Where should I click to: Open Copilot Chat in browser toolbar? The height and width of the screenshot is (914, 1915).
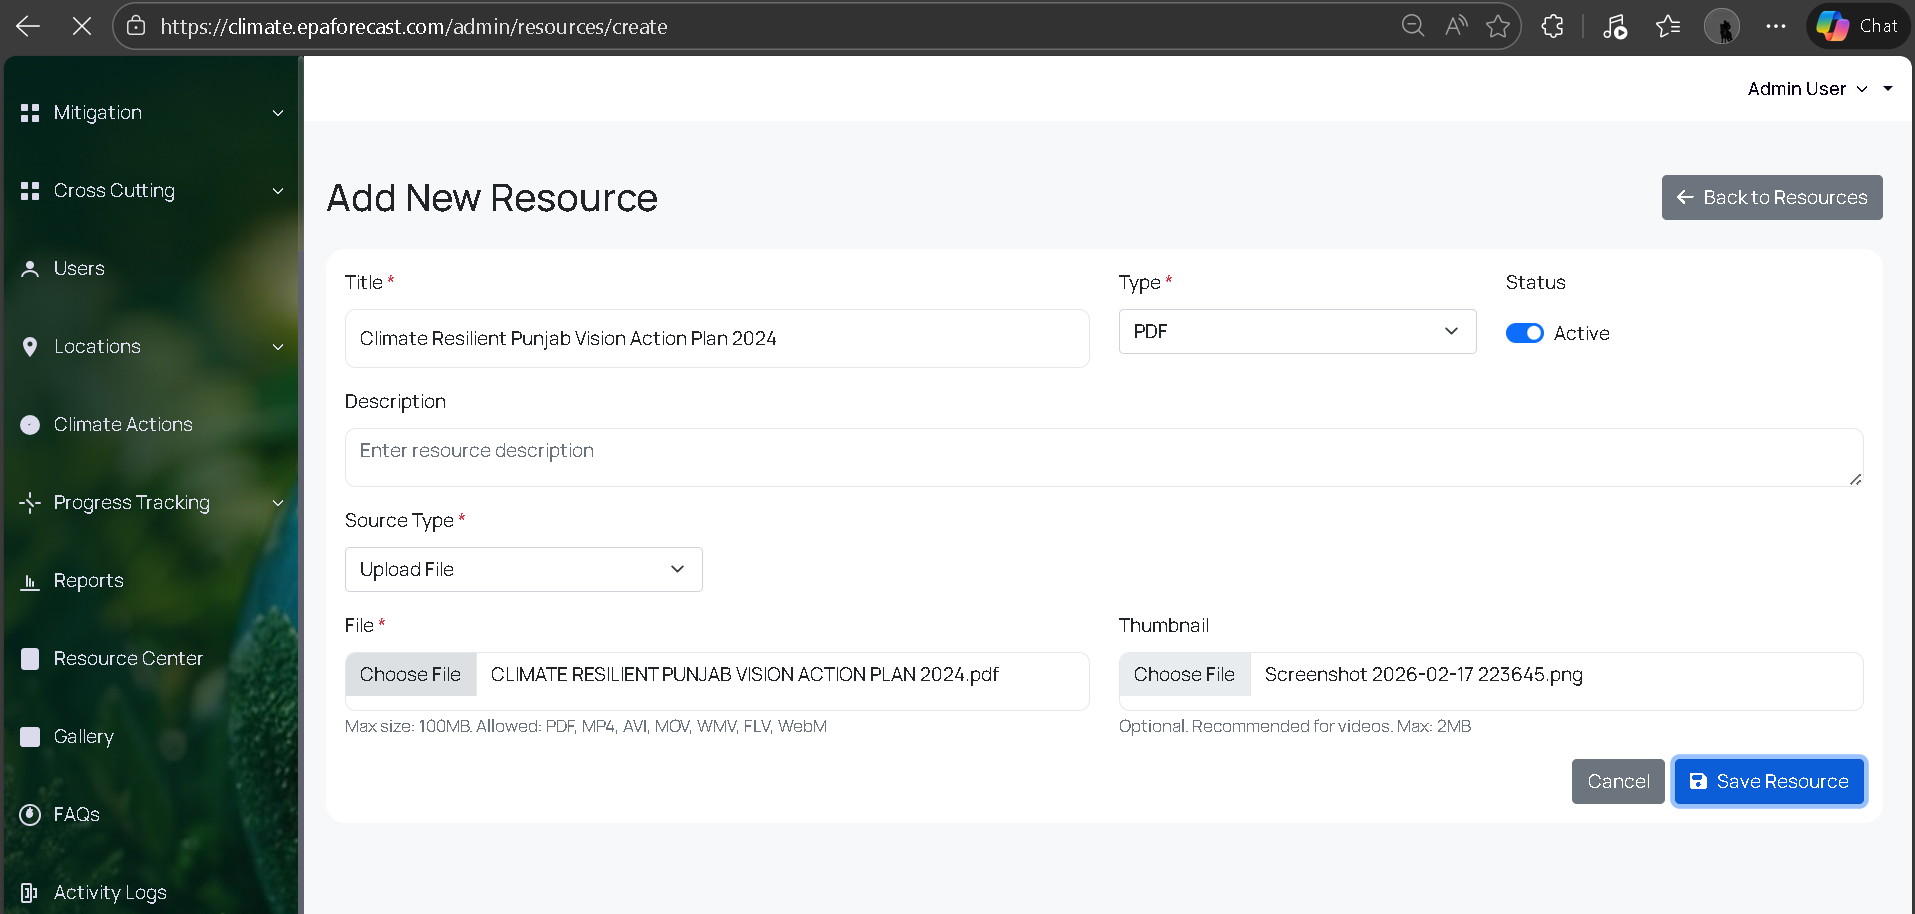pyautogui.click(x=1857, y=27)
